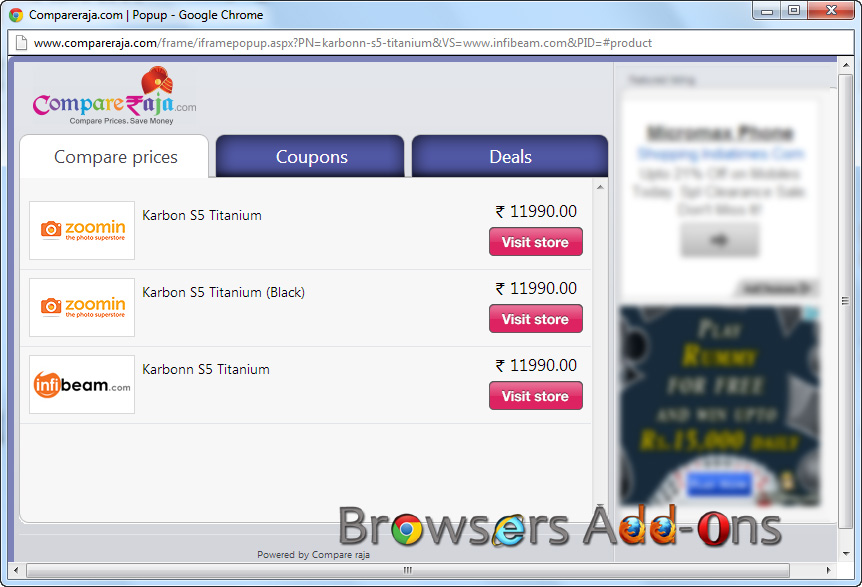Select the 'Karbonn S5 Titanium' product name
The width and height of the screenshot is (862, 587).
click(206, 369)
